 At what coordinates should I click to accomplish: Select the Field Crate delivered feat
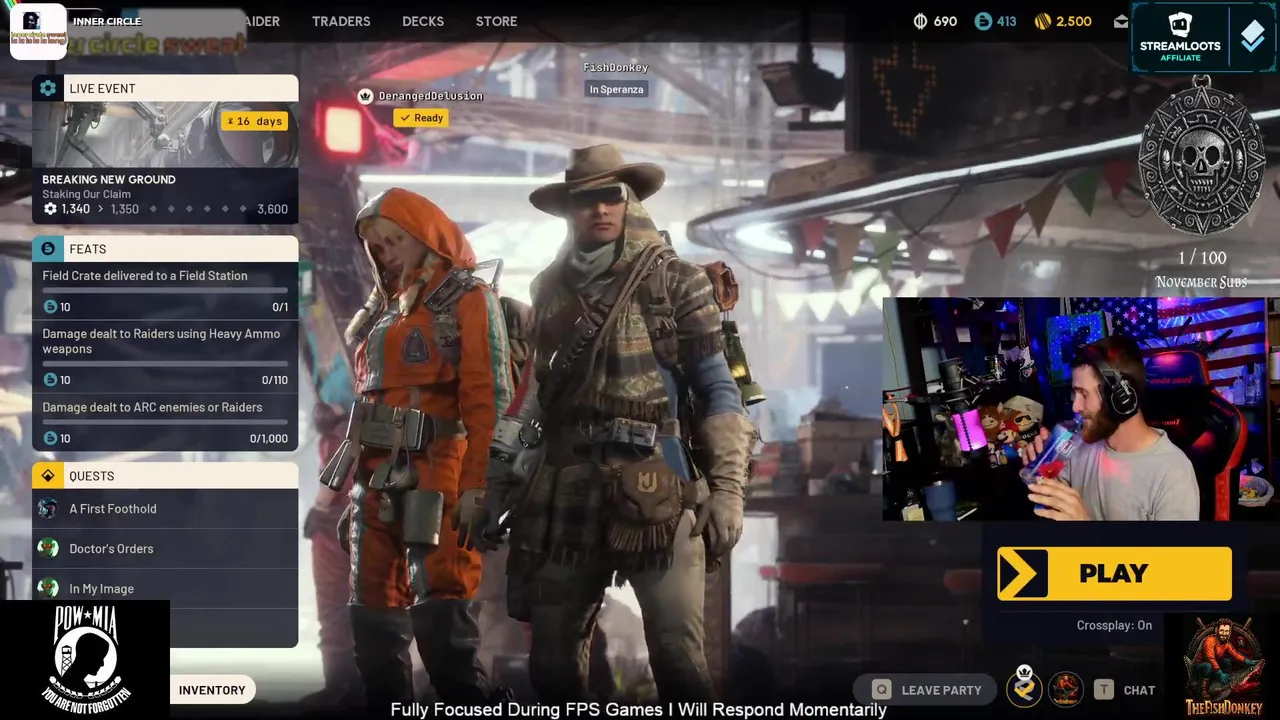coord(165,291)
